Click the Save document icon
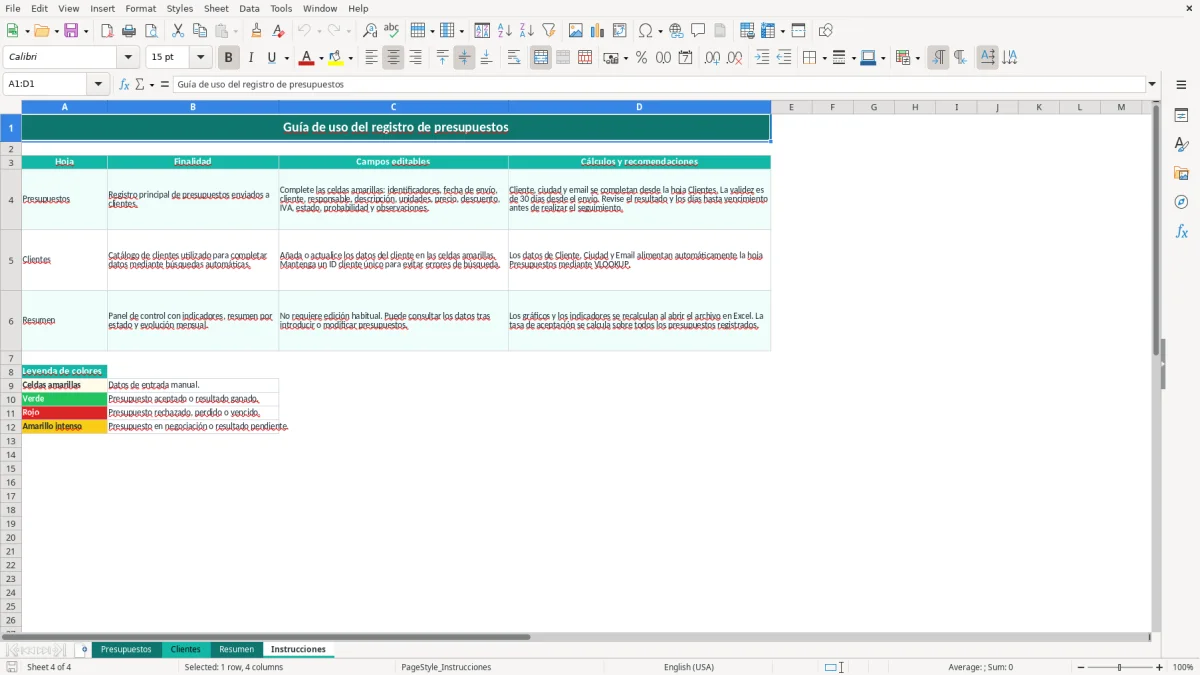 71,31
